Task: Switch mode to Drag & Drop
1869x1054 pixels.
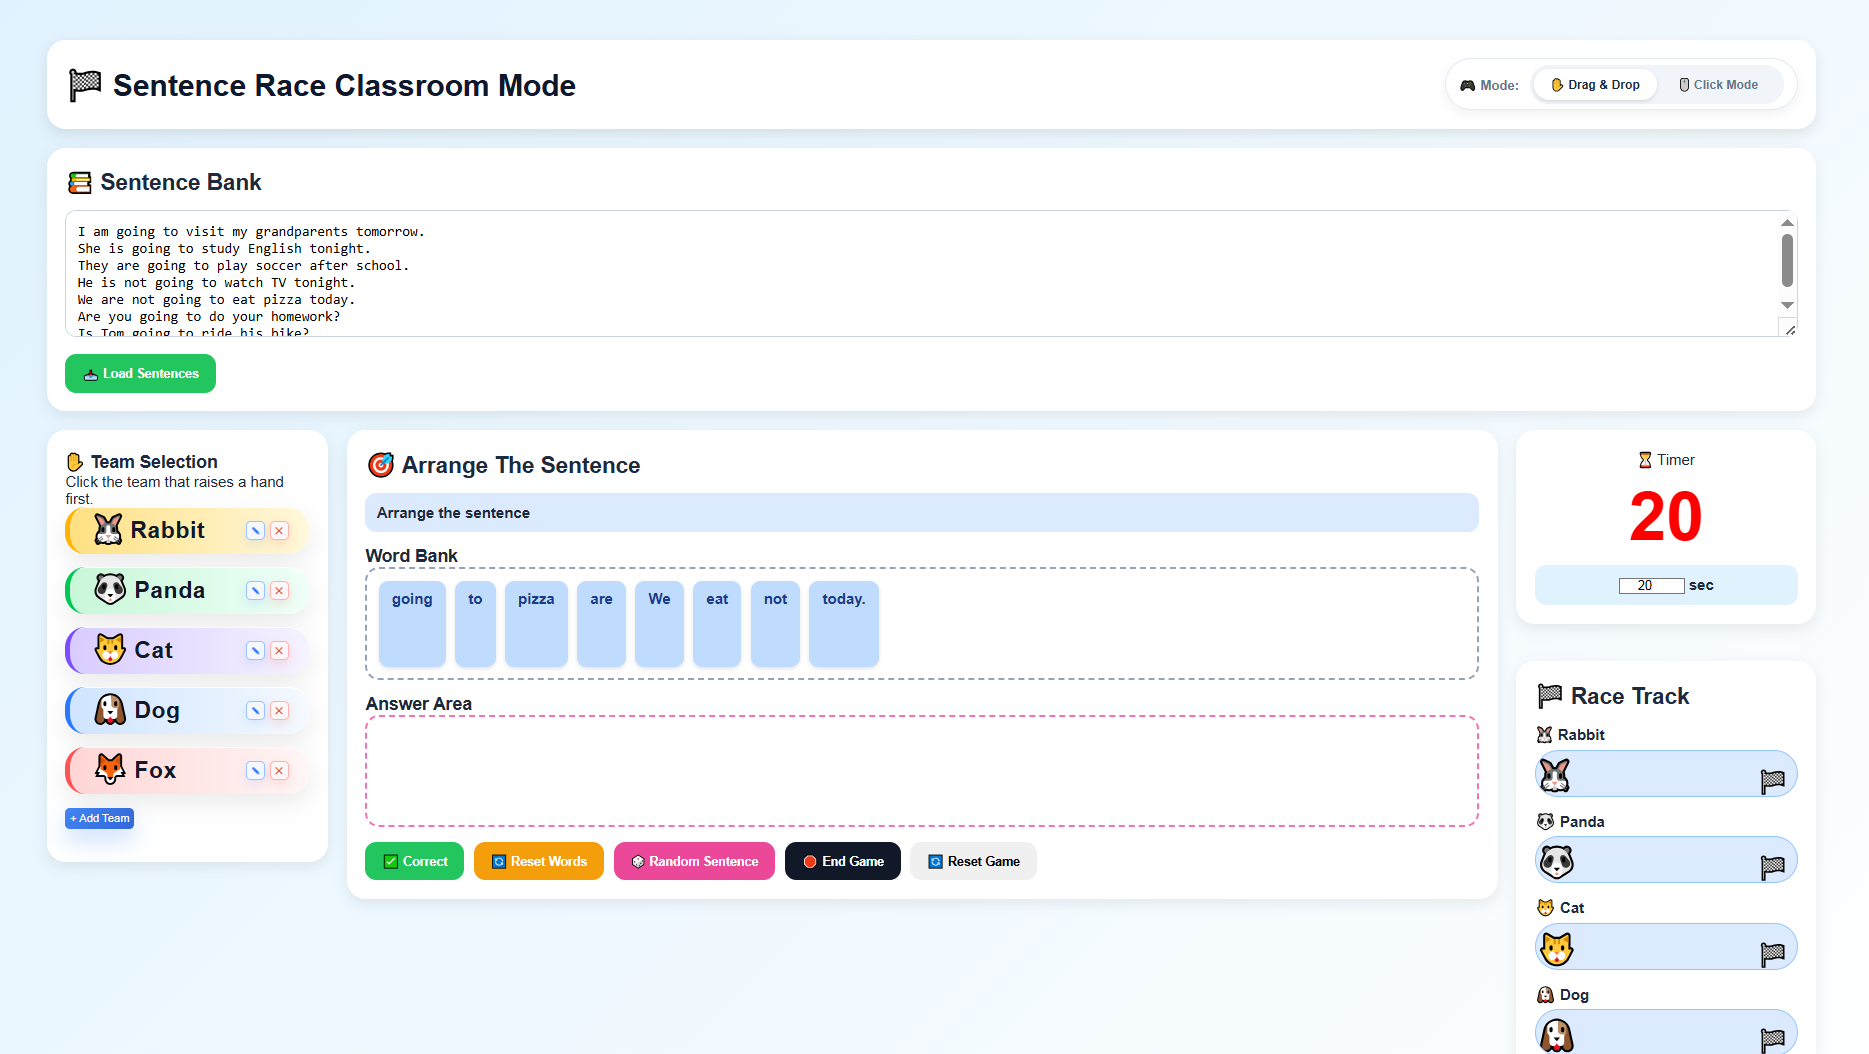Action: 1595,85
